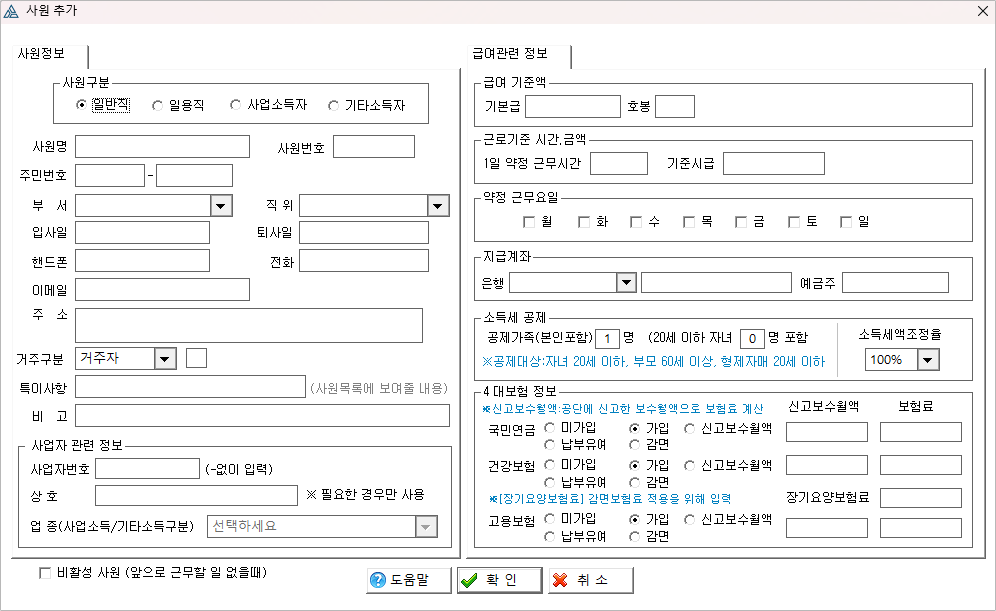Viewport: 996px width, 611px height.
Task: Select the 기타소득자 radio option
Action: click(x=333, y=105)
